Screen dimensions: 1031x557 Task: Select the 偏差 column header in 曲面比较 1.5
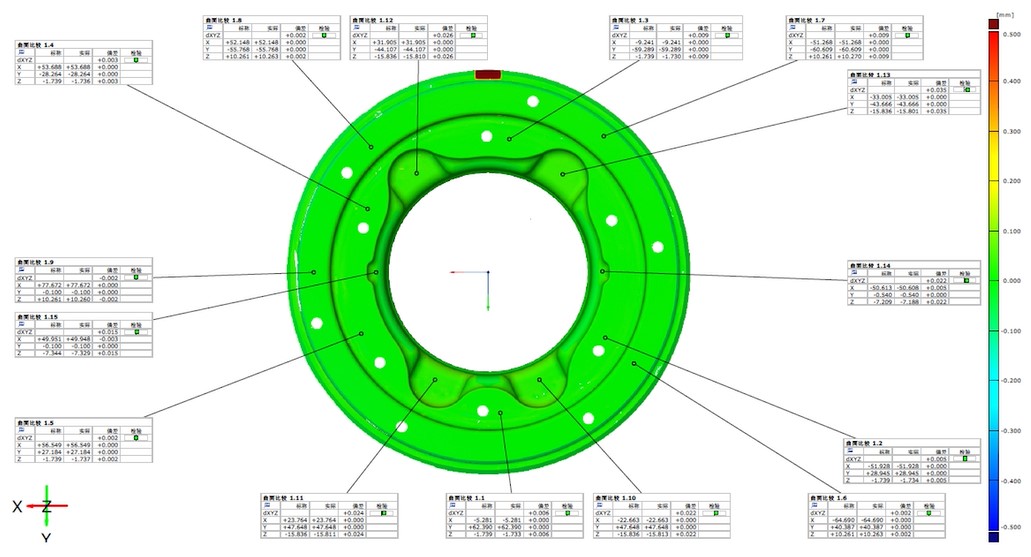(108, 430)
